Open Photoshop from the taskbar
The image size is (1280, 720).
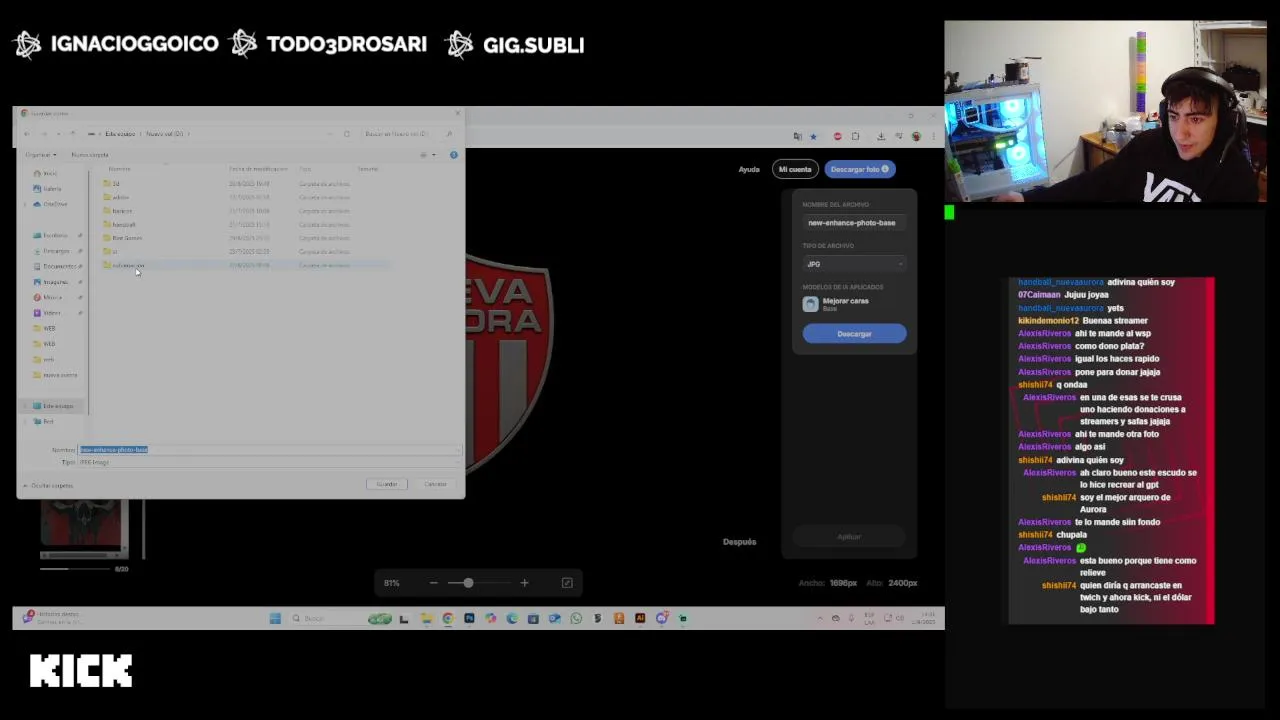(x=469, y=618)
